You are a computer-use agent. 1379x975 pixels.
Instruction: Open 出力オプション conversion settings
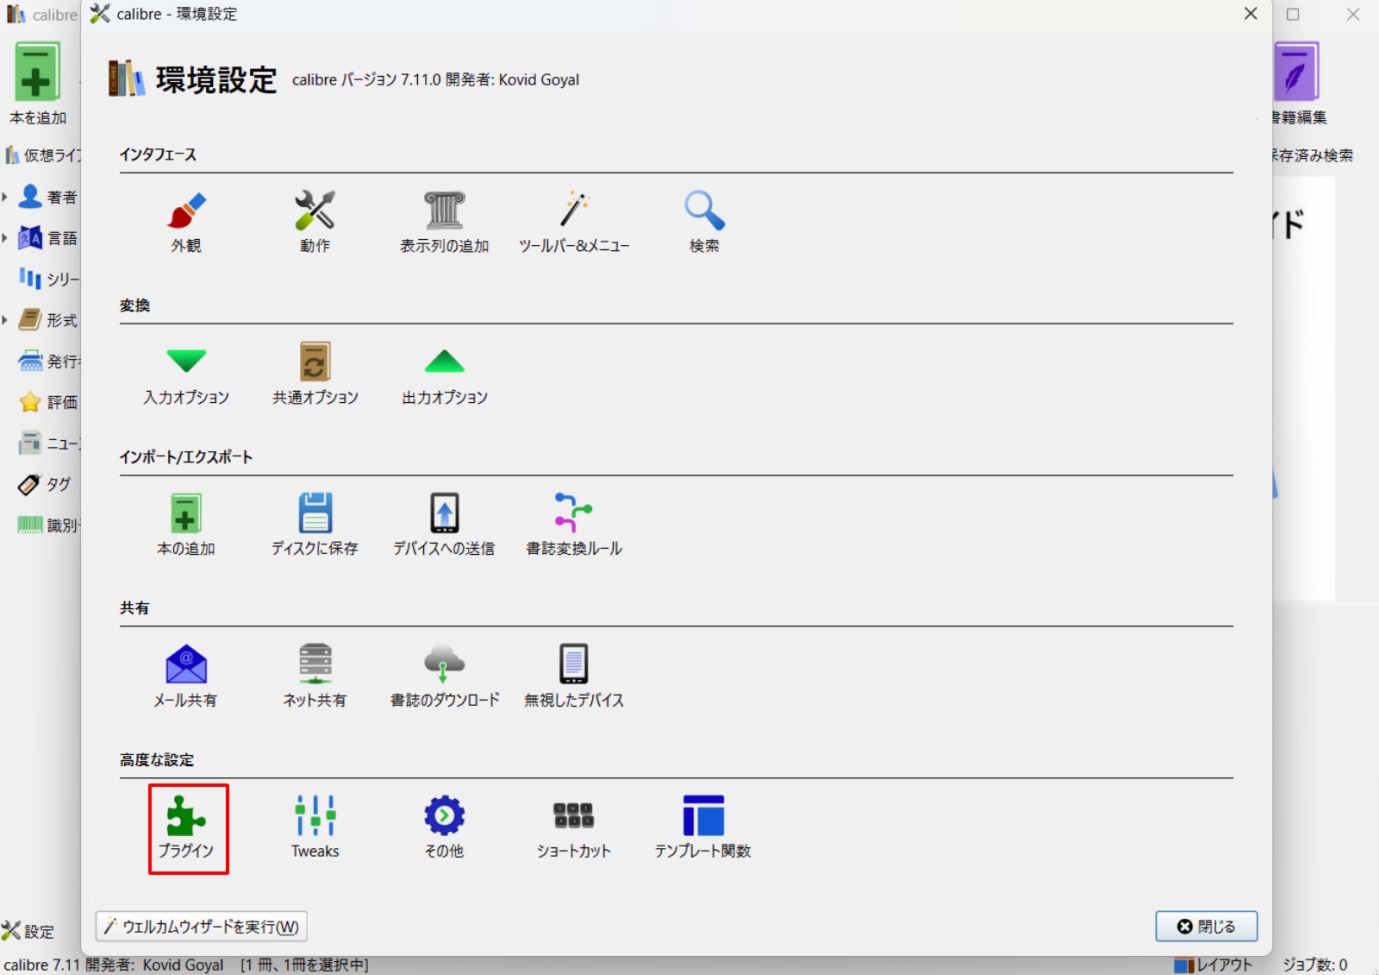[444, 375]
